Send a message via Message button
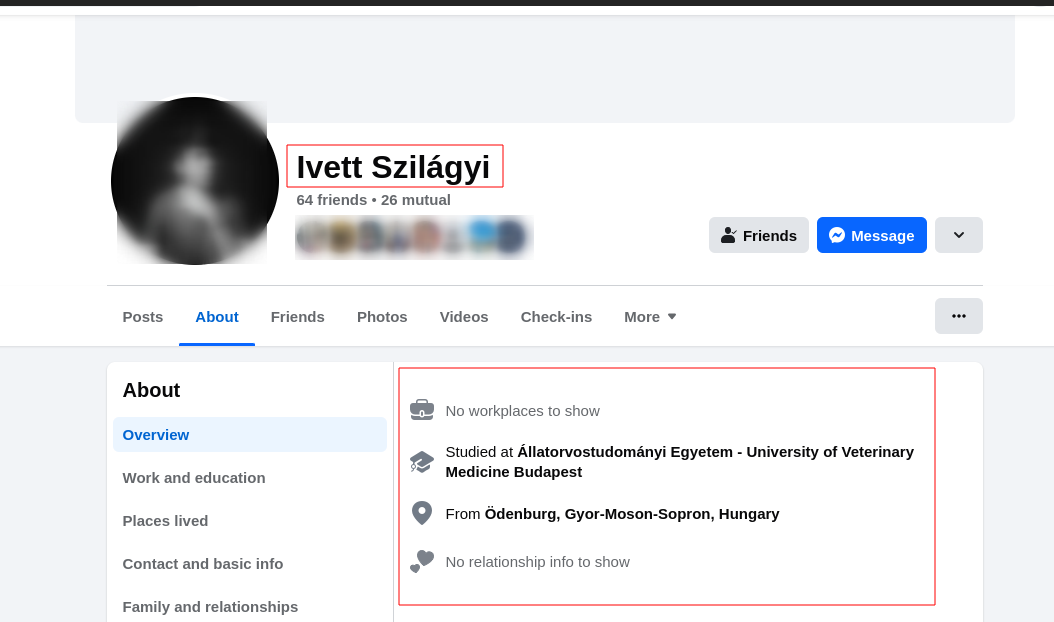1054x622 pixels. [871, 235]
